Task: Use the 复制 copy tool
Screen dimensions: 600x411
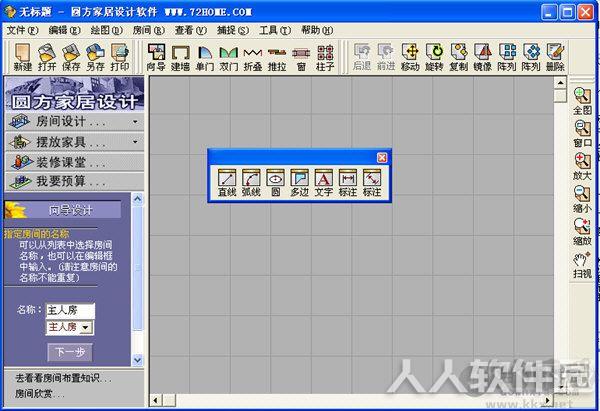Action: click(x=458, y=57)
